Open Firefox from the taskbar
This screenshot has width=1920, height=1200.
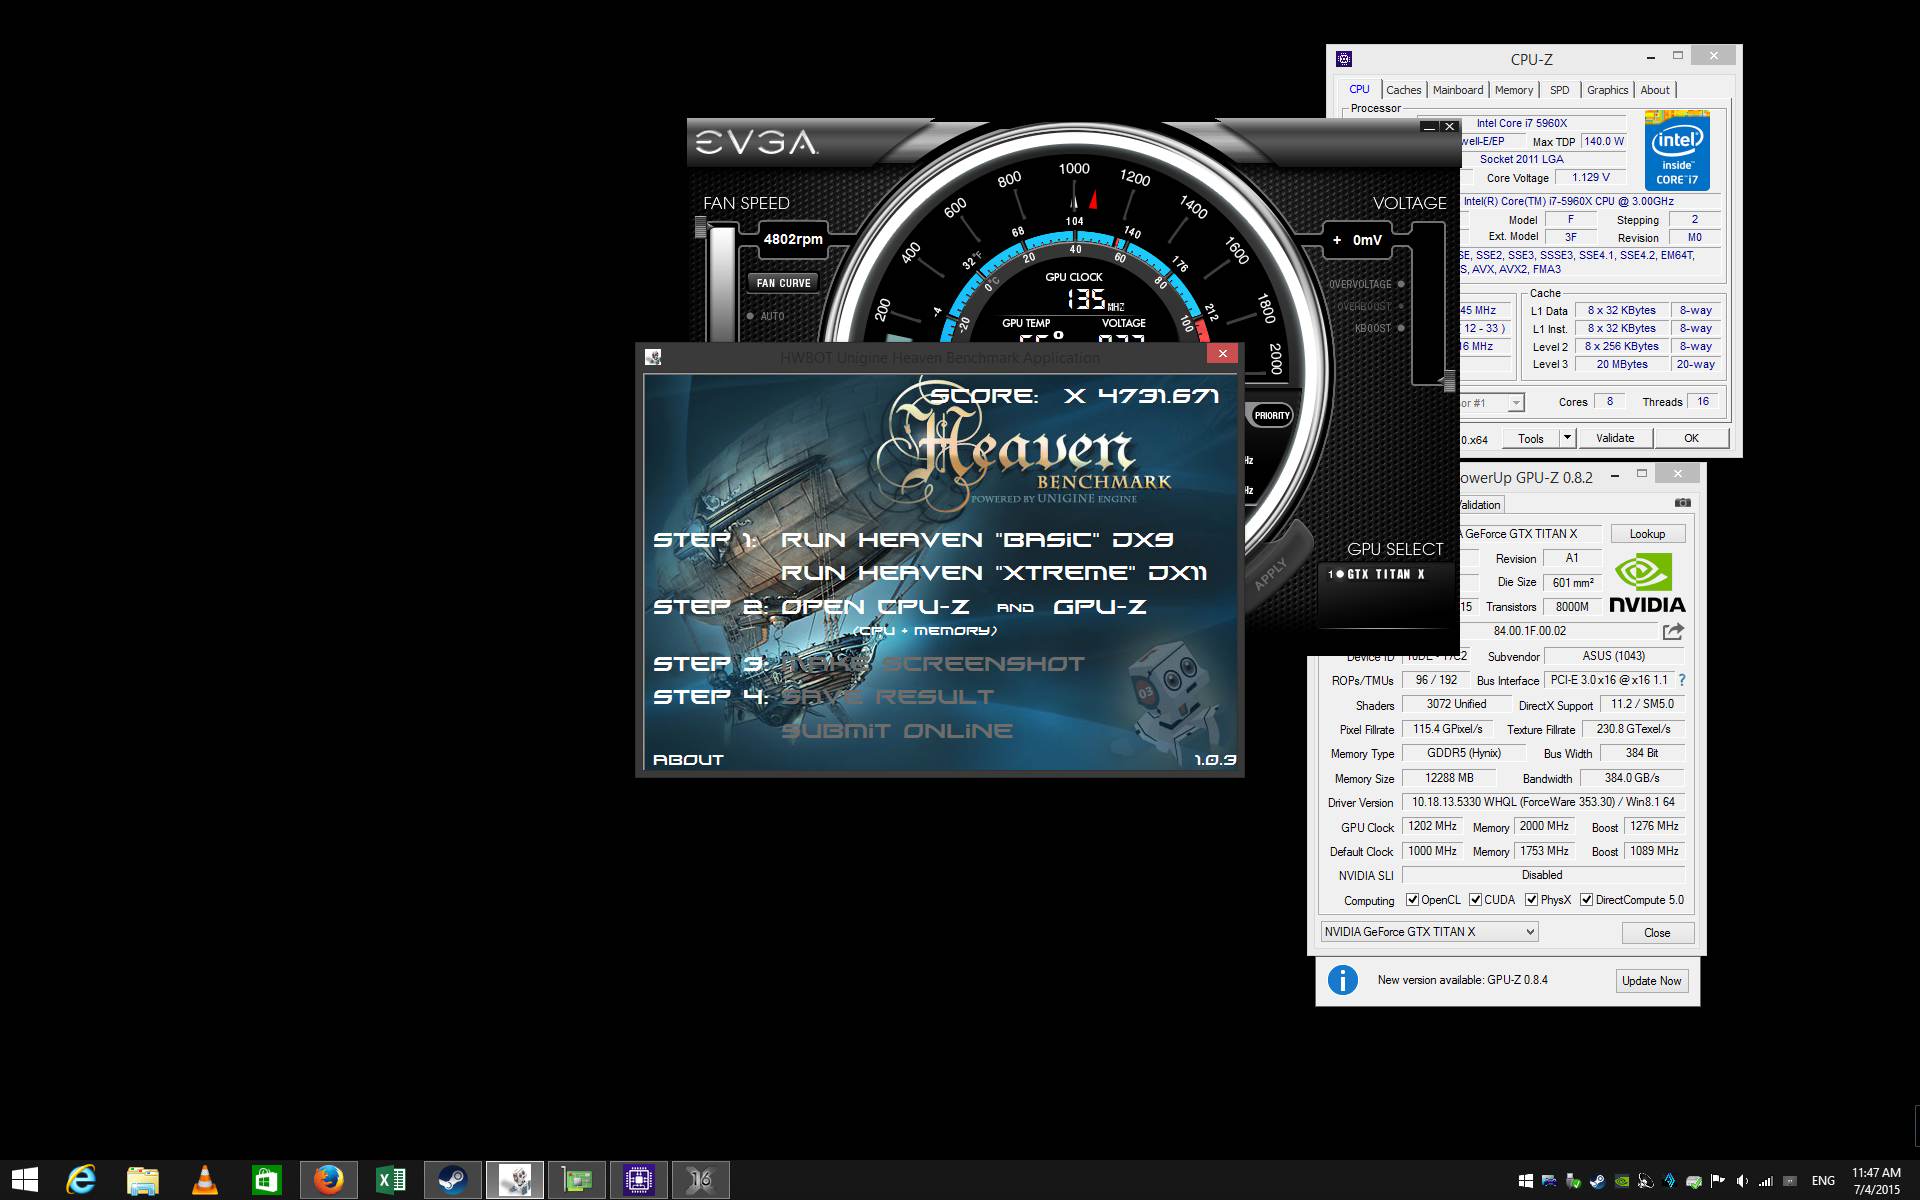tap(328, 1180)
